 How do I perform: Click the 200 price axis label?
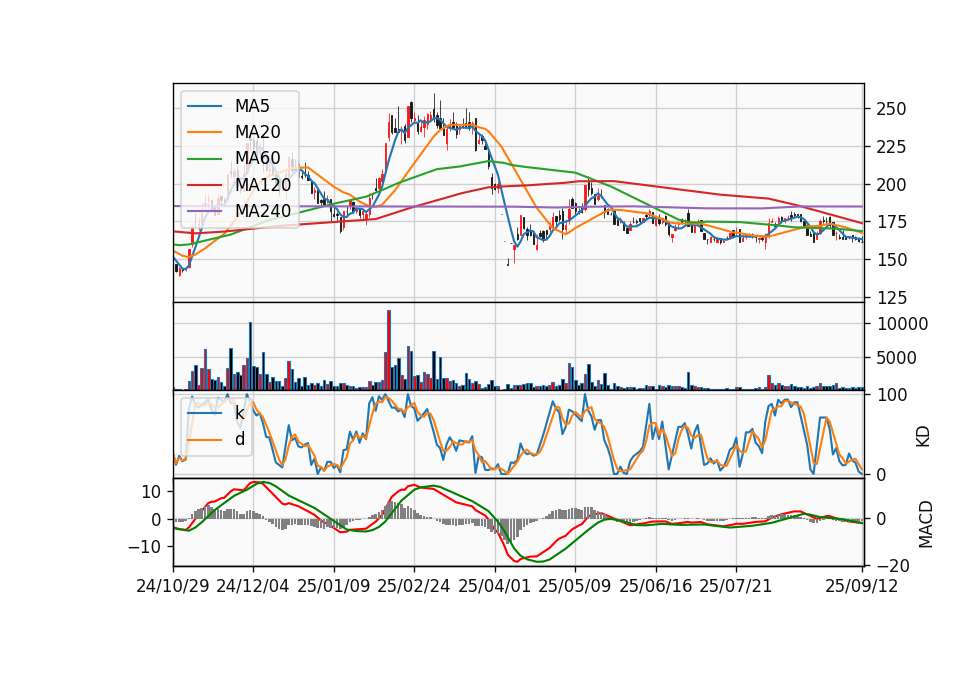pyautogui.click(x=891, y=184)
